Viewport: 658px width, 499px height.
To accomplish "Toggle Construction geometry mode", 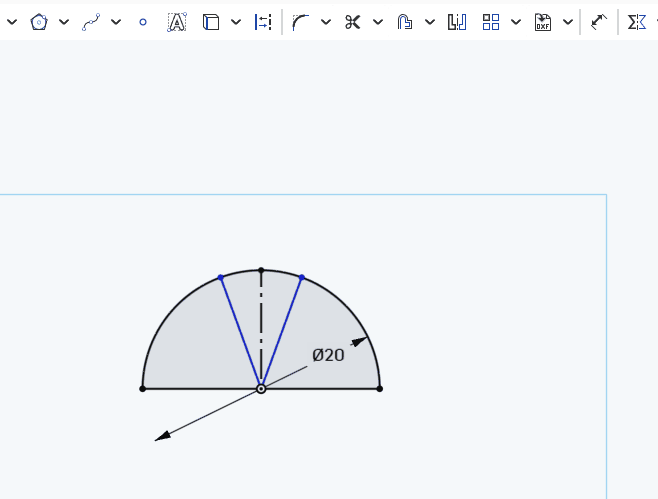I will [x=262, y=22].
